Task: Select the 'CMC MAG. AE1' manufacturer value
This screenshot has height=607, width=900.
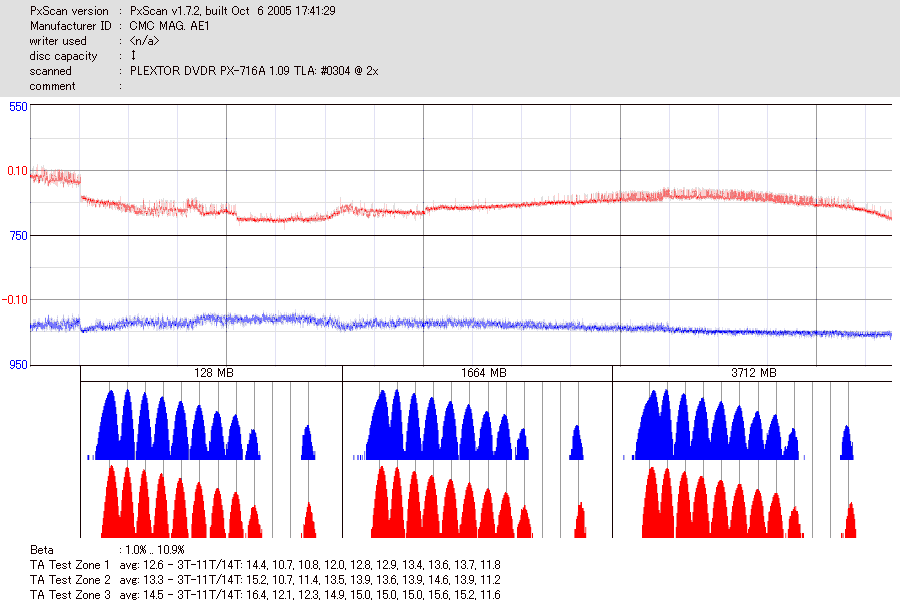Action: click(x=169, y=26)
